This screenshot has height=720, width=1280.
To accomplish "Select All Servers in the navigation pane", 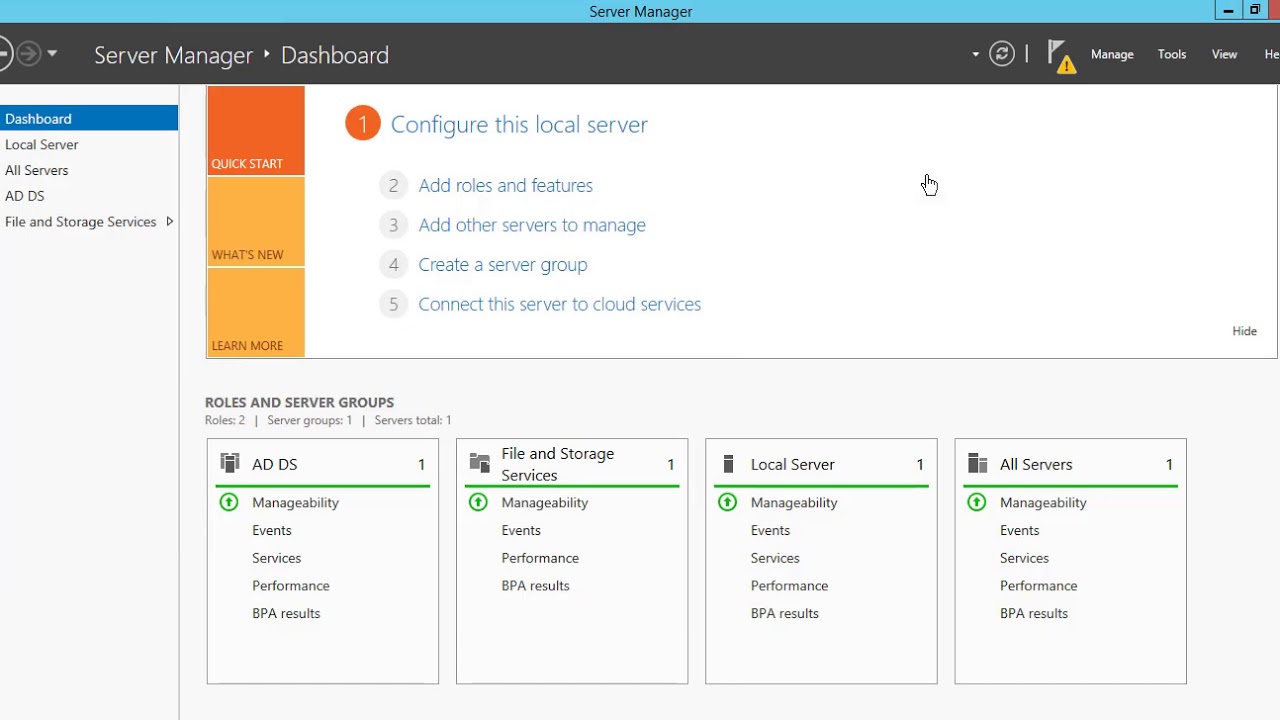I will (x=89, y=170).
